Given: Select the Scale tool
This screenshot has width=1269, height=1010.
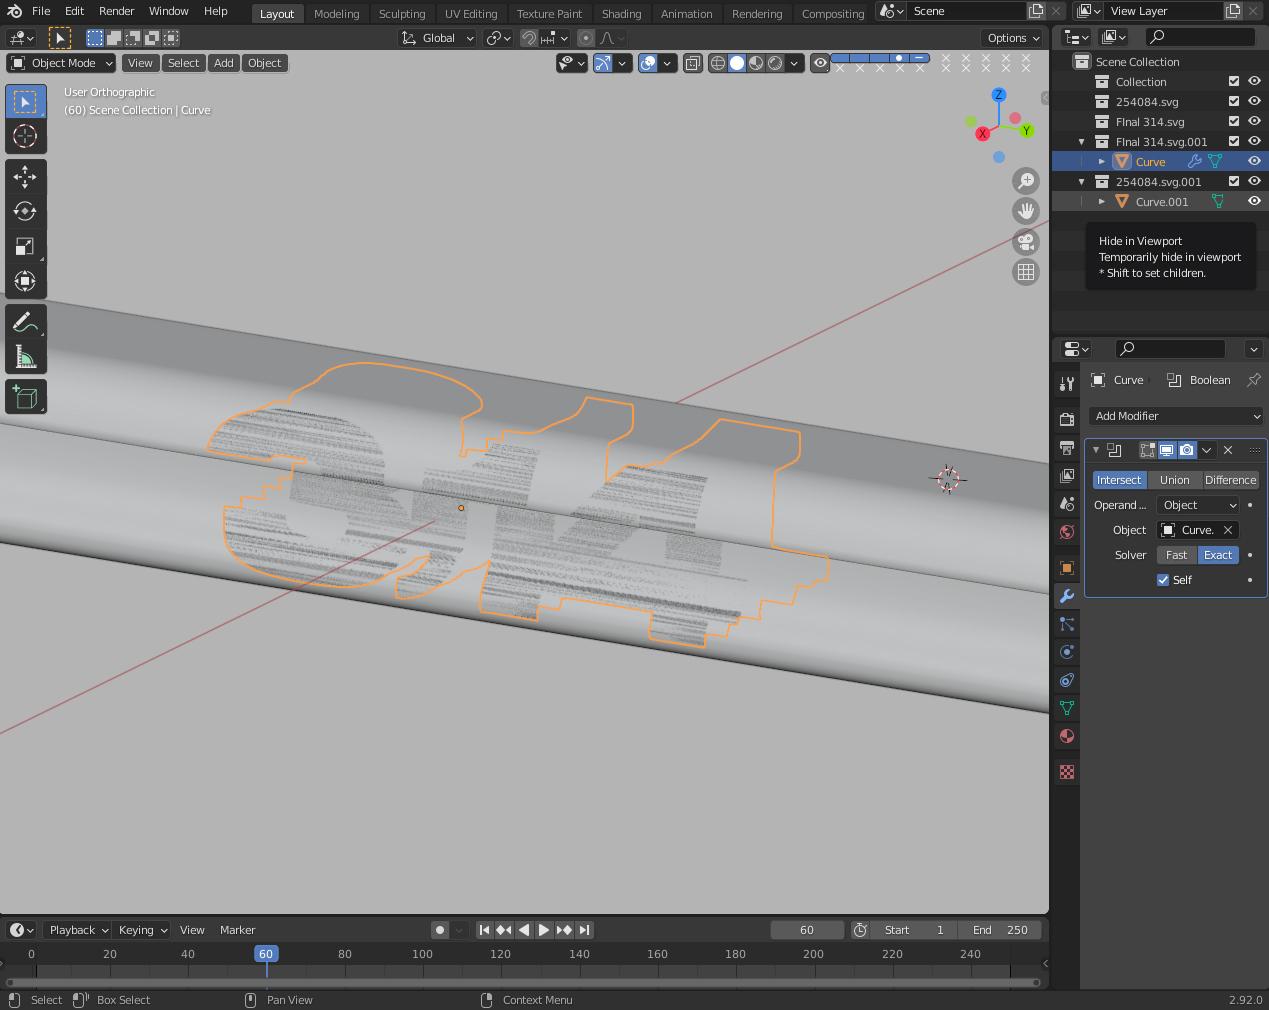Looking at the screenshot, I should click(25, 246).
